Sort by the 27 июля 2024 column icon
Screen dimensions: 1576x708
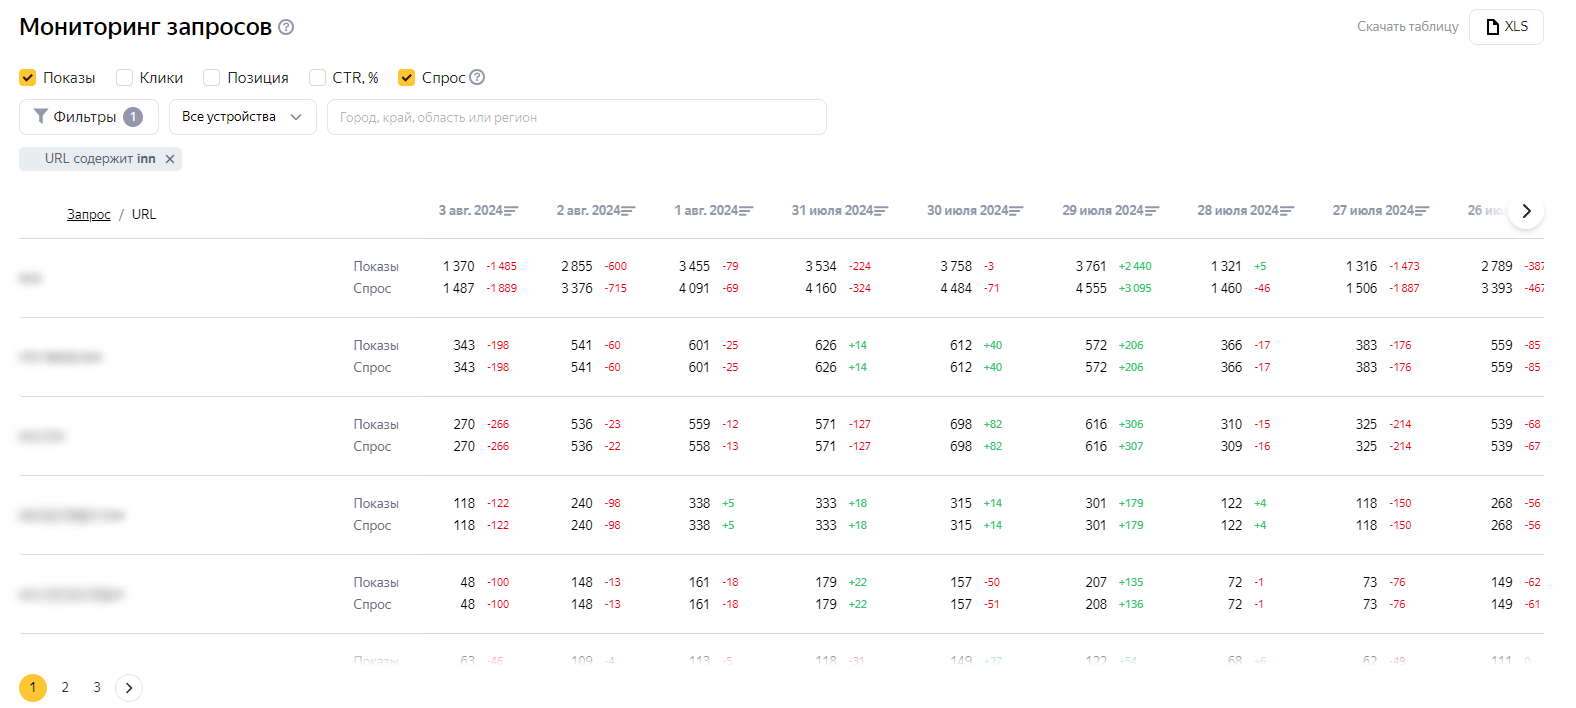tap(1422, 211)
